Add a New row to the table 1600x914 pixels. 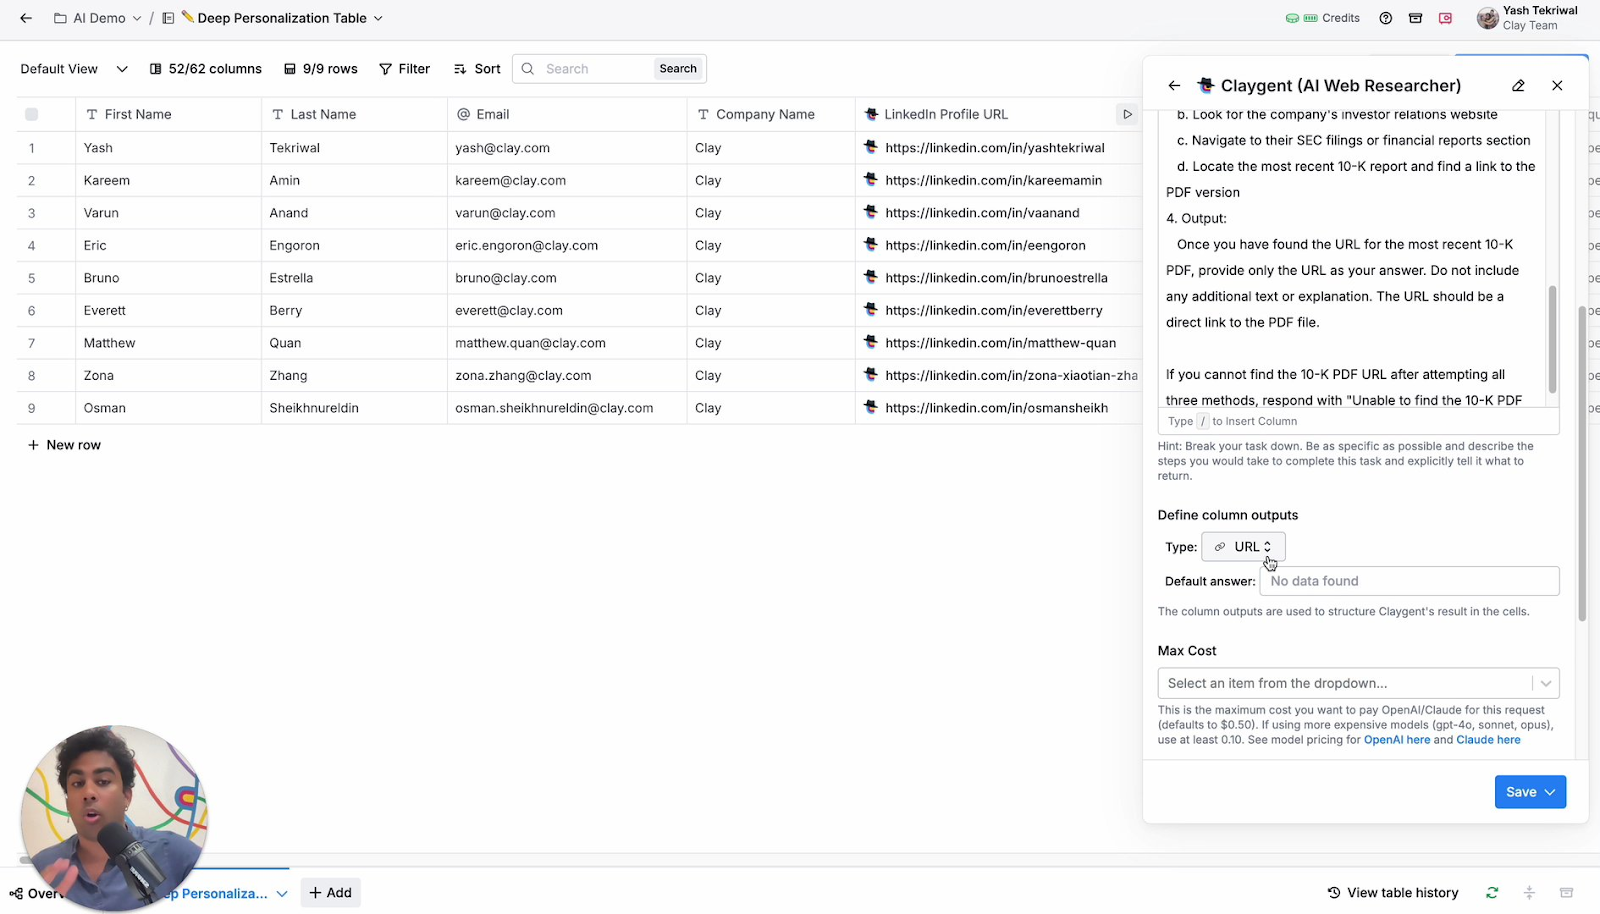point(64,445)
